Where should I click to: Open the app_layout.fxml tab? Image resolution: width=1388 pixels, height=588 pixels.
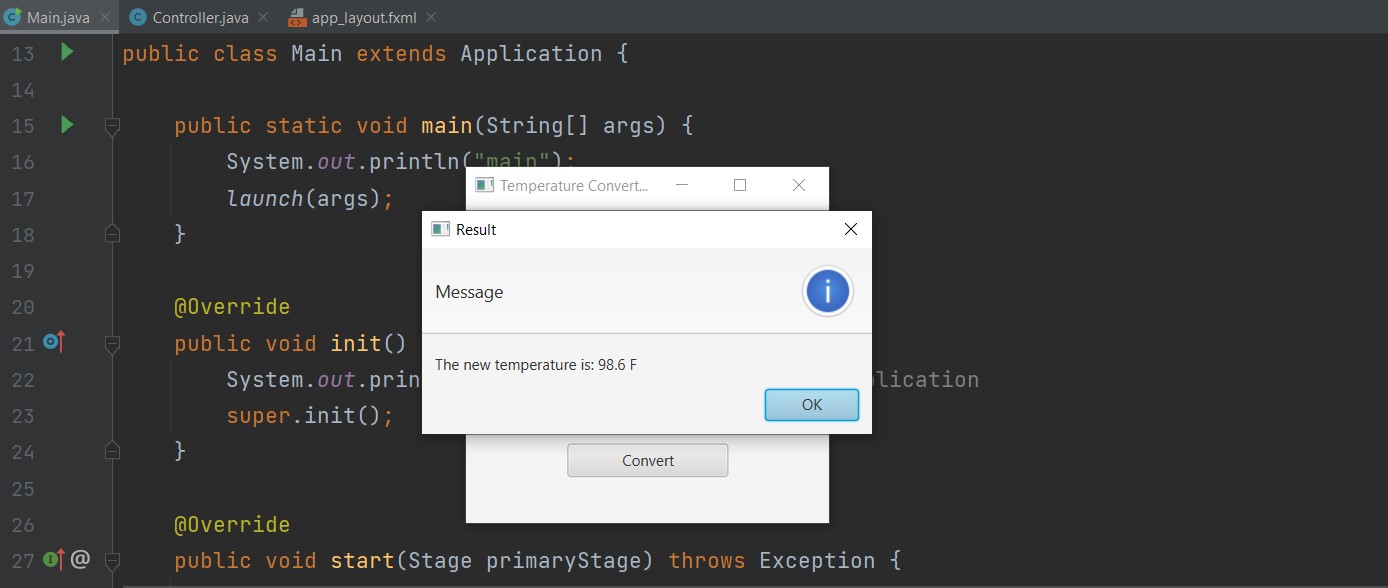pos(355,17)
